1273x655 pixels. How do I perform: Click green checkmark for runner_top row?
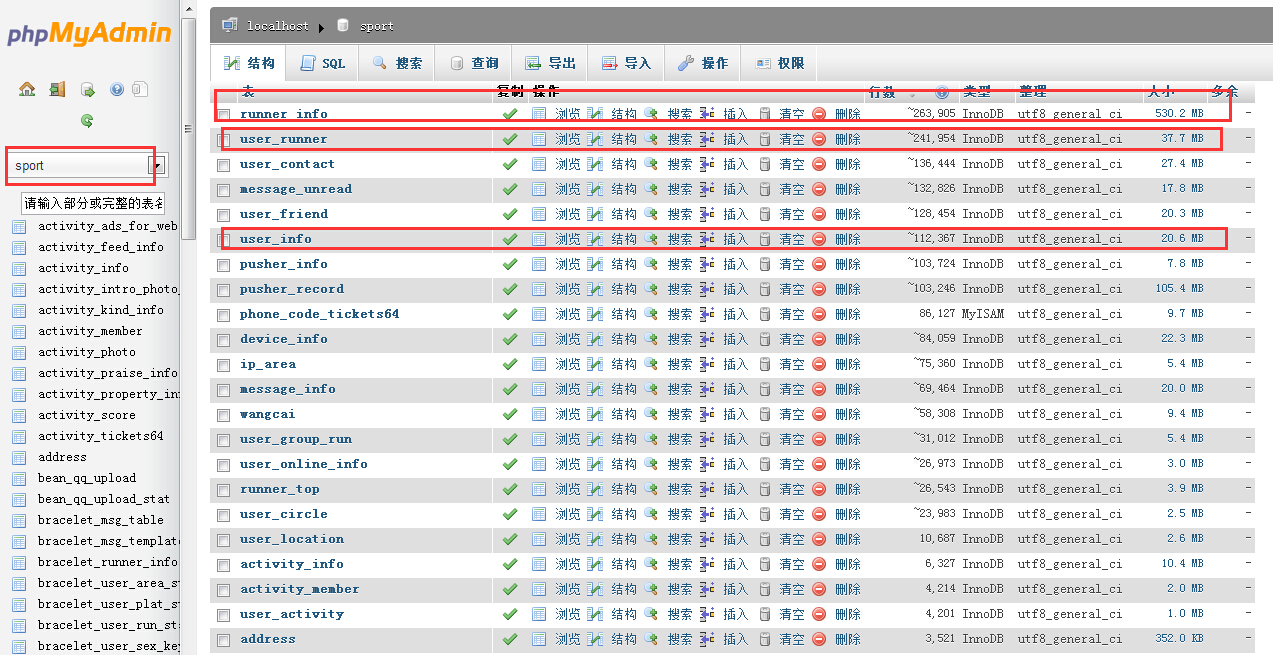510,489
